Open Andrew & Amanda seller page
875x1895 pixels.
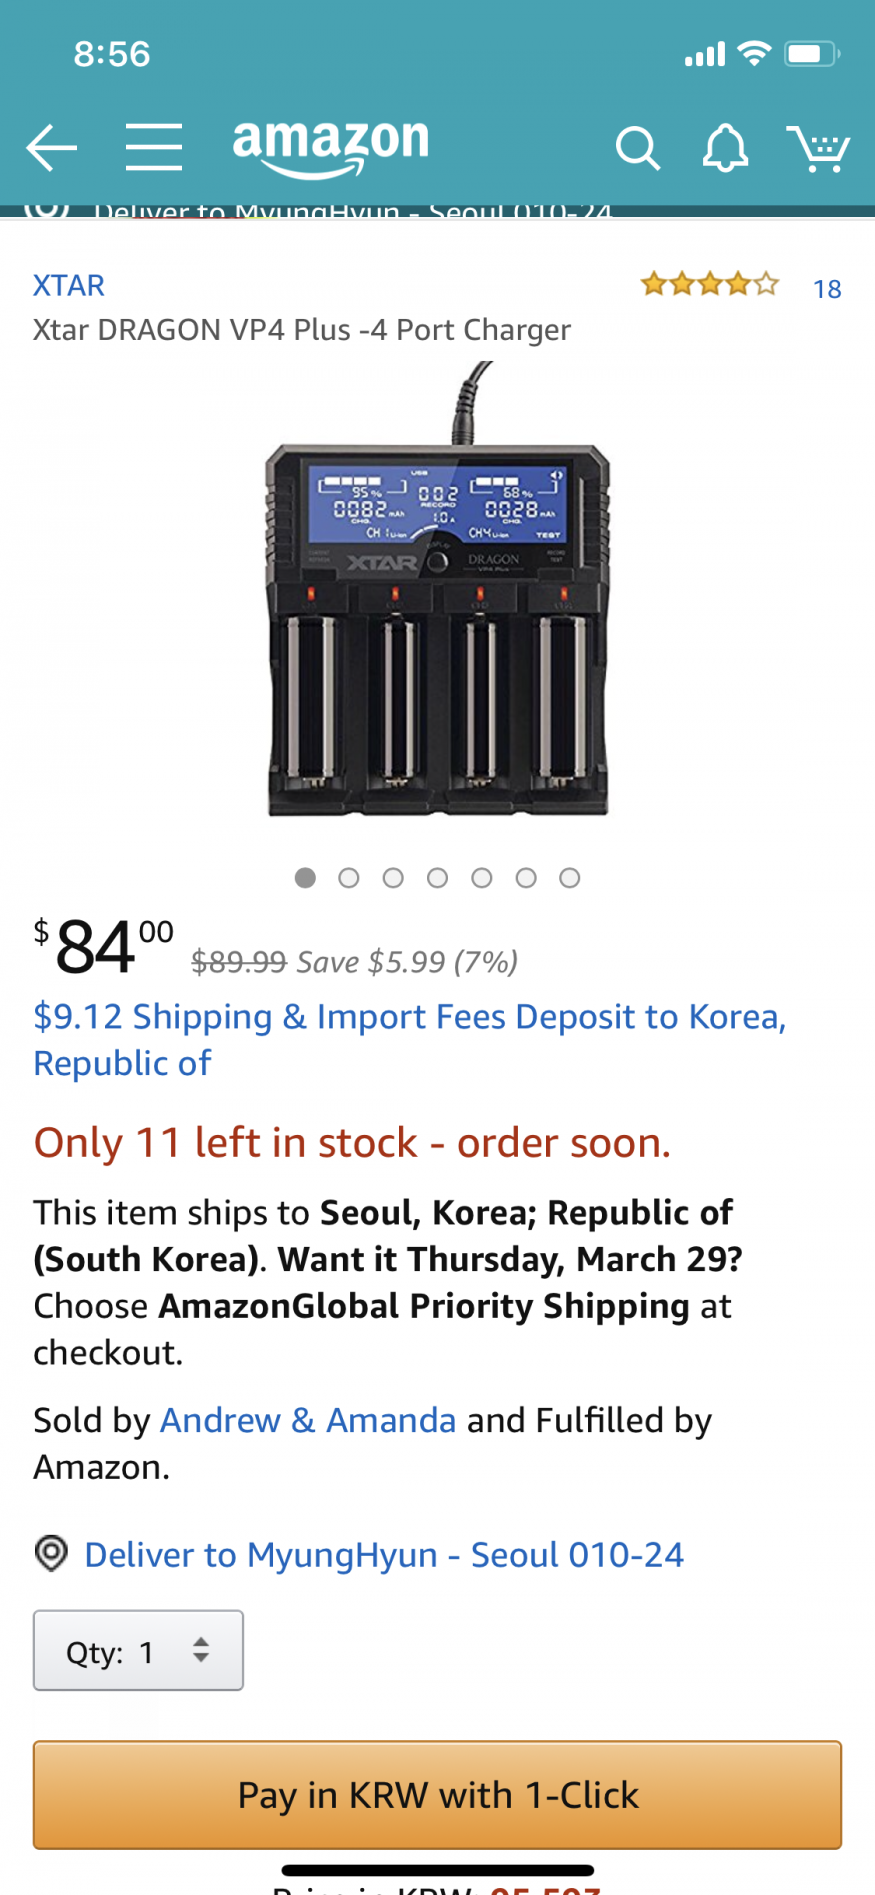click(308, 1420)
